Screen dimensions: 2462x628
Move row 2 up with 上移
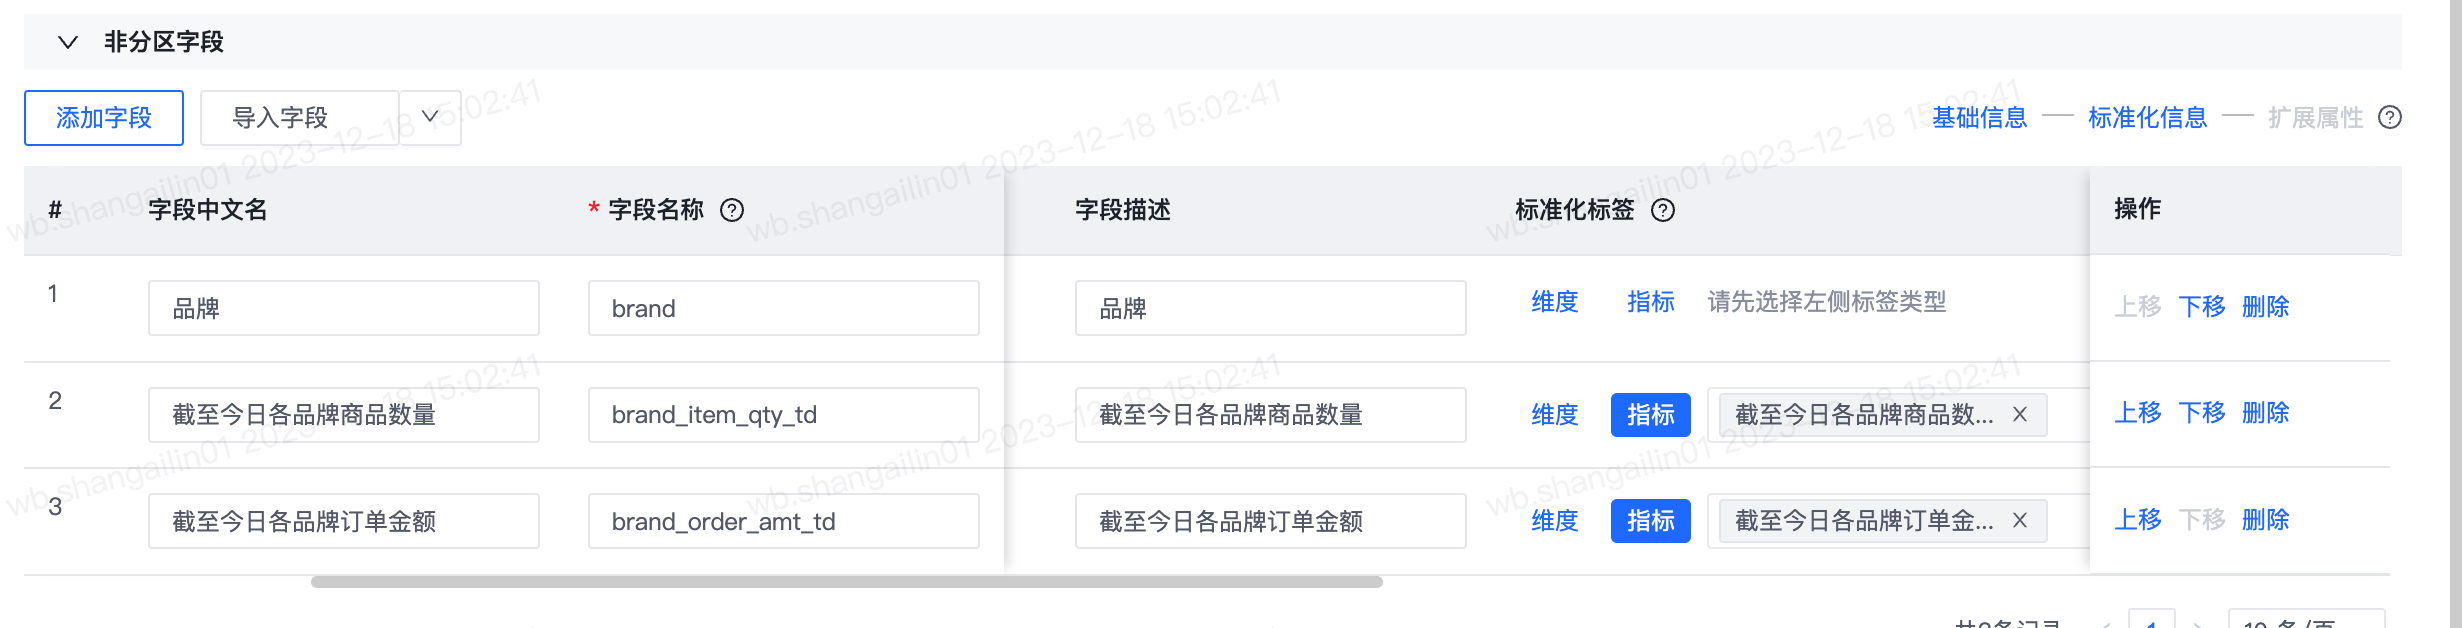[2138, 413]
